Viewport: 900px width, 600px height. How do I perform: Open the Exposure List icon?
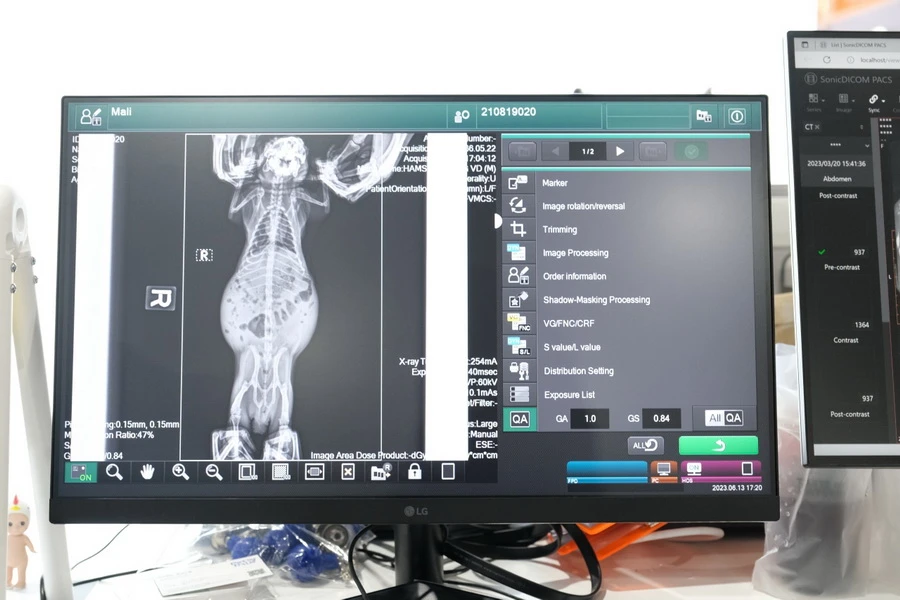coord(517,394)
